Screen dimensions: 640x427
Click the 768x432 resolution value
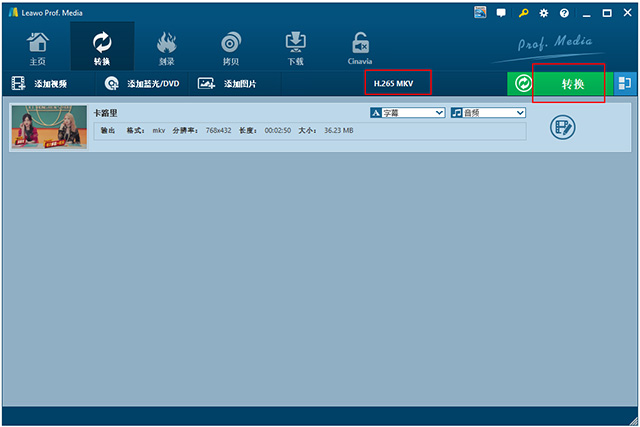pyautogui.click(x=218, y=131)
